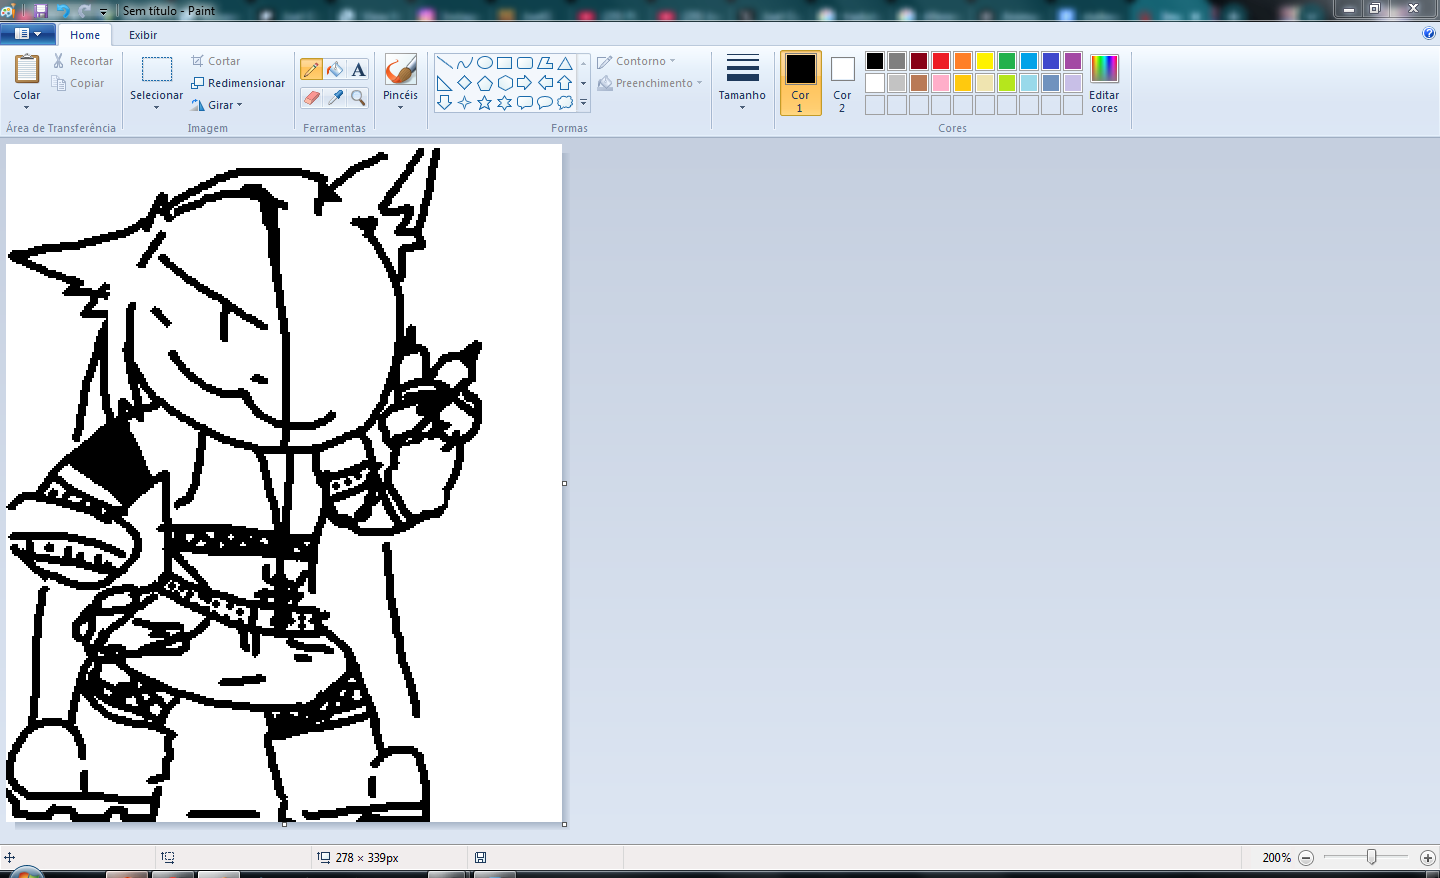The width and height of the screenshot is (1440, 878).
Task: Select the Color picker eyedropper tool
Action: [335, 97]
